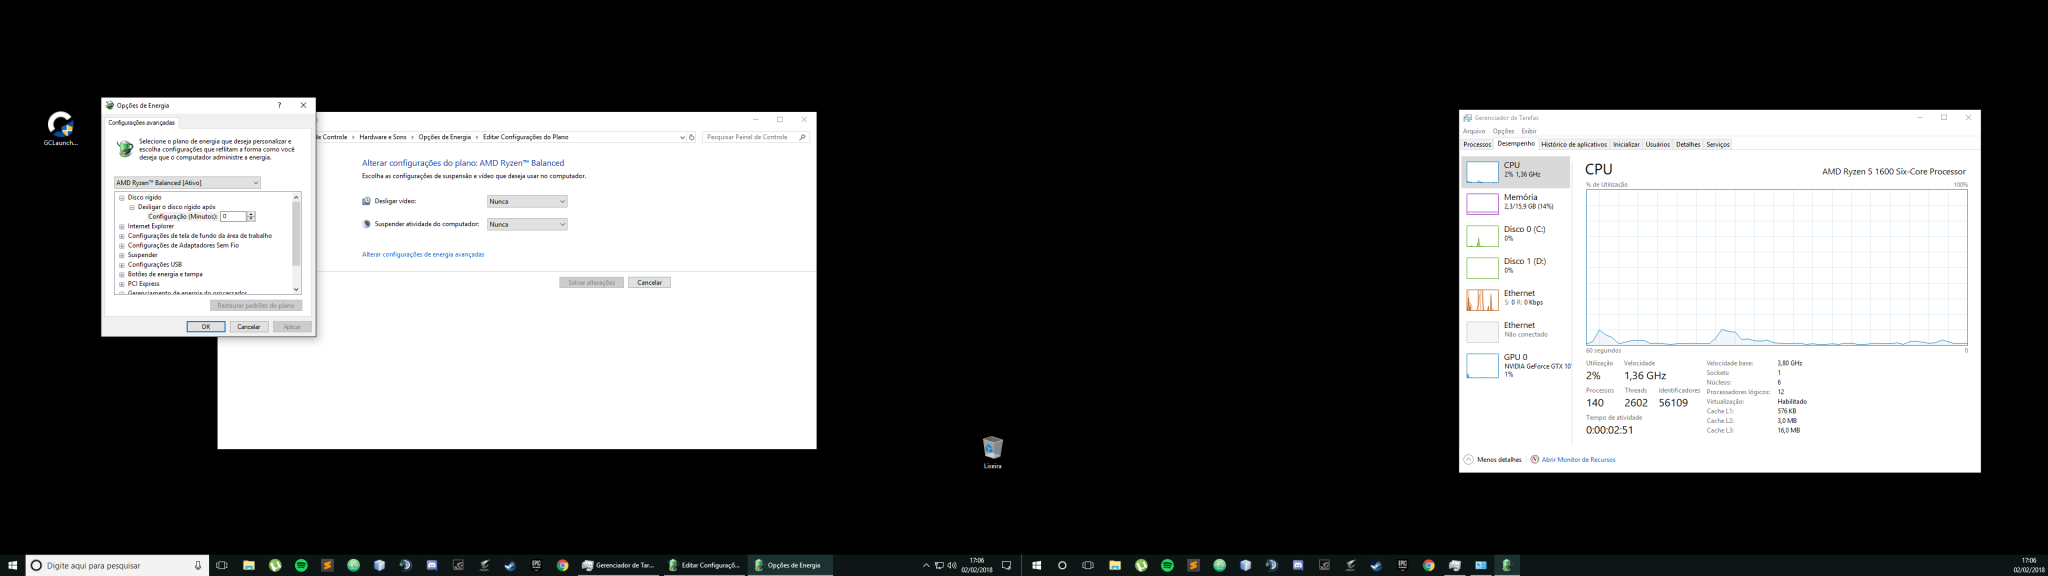
Task: Click Opções de Energia in breadcrumb
Action: (444, 137)
